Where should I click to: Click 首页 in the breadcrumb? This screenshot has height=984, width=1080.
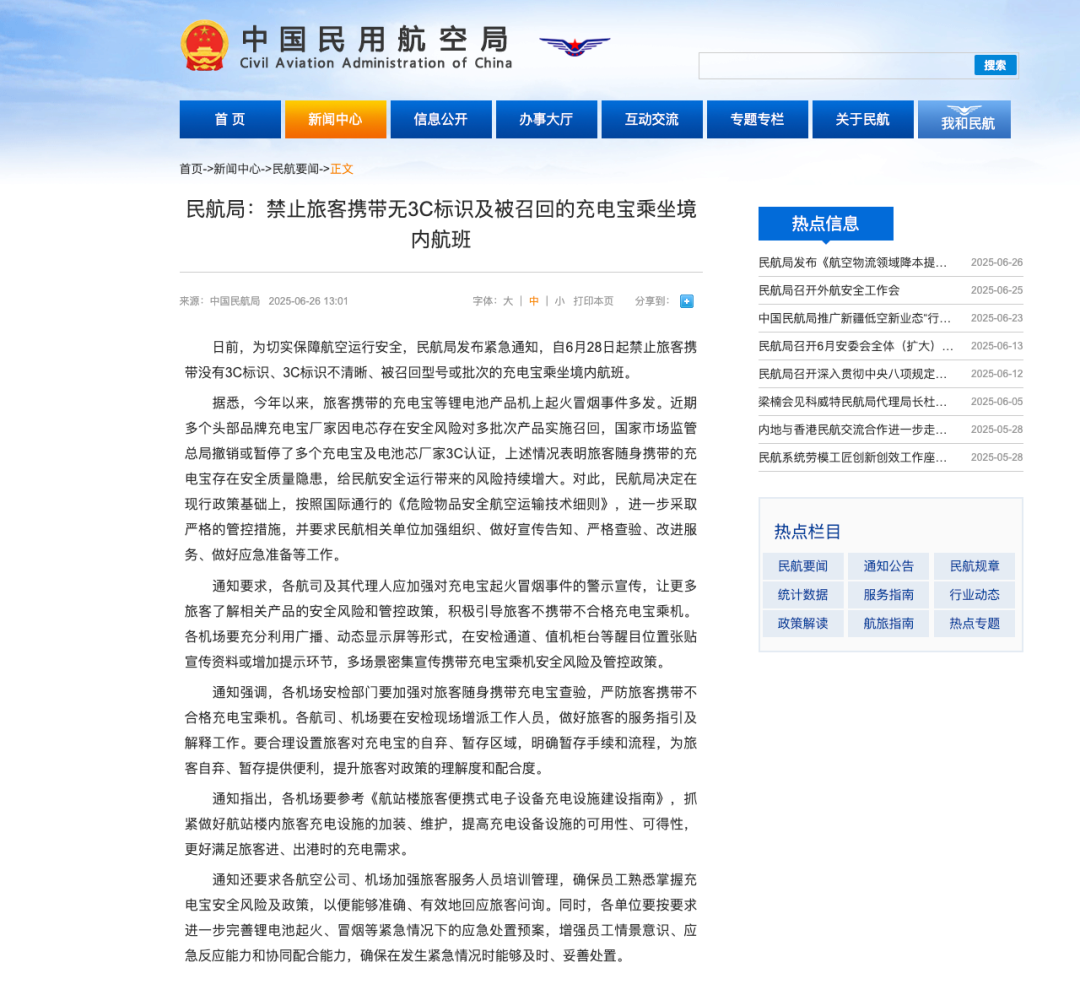191,169
